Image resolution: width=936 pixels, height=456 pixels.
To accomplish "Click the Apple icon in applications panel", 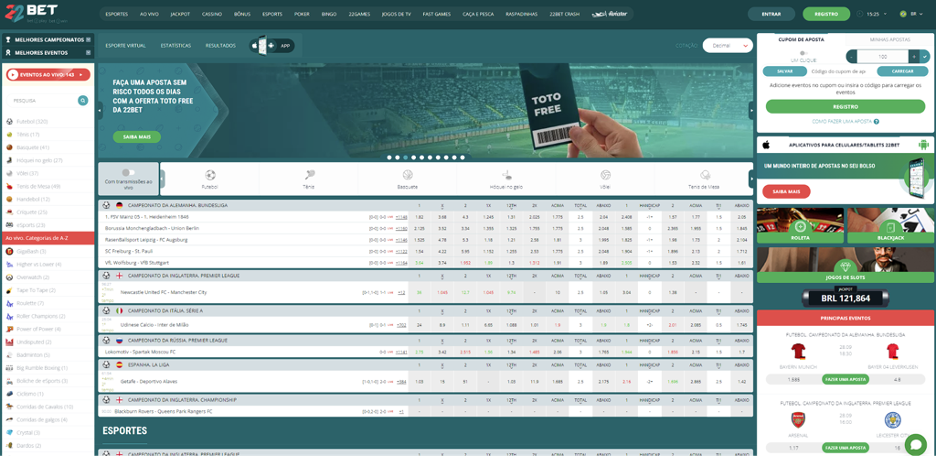I will (x=766, y=144).
